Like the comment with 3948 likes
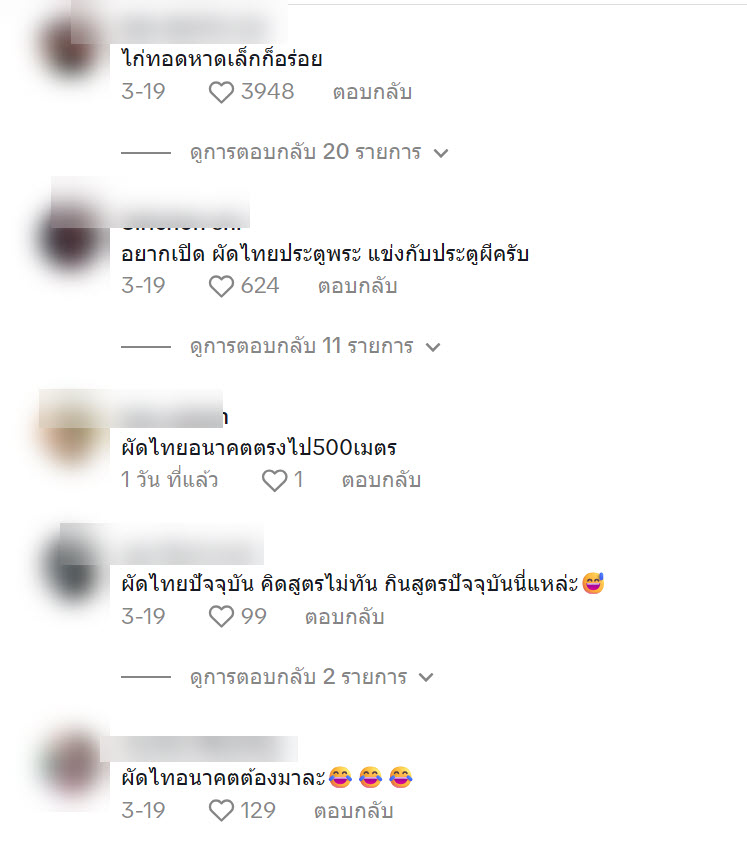This screenshot has width=747, height=844. tap(221, 92)
